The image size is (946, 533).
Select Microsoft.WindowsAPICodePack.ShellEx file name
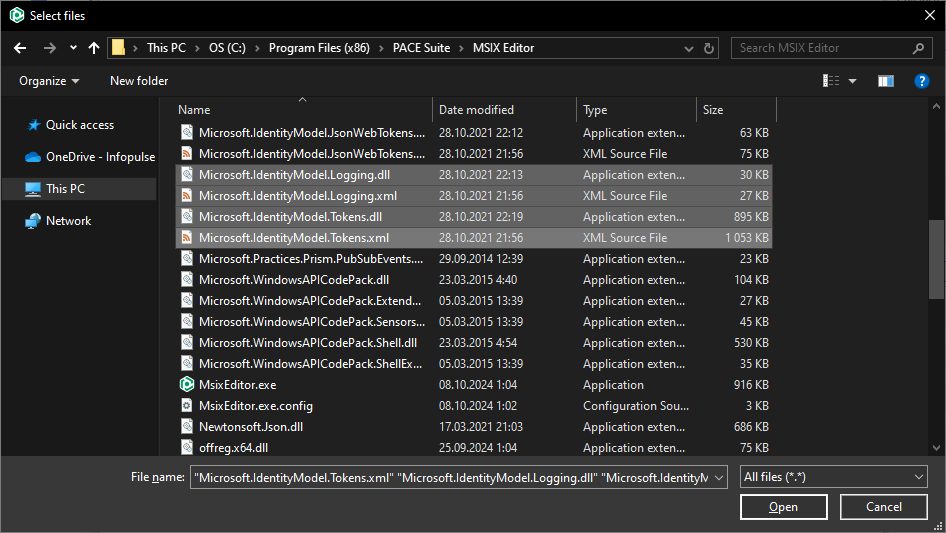pyautogui.click(x=311, y=364)
